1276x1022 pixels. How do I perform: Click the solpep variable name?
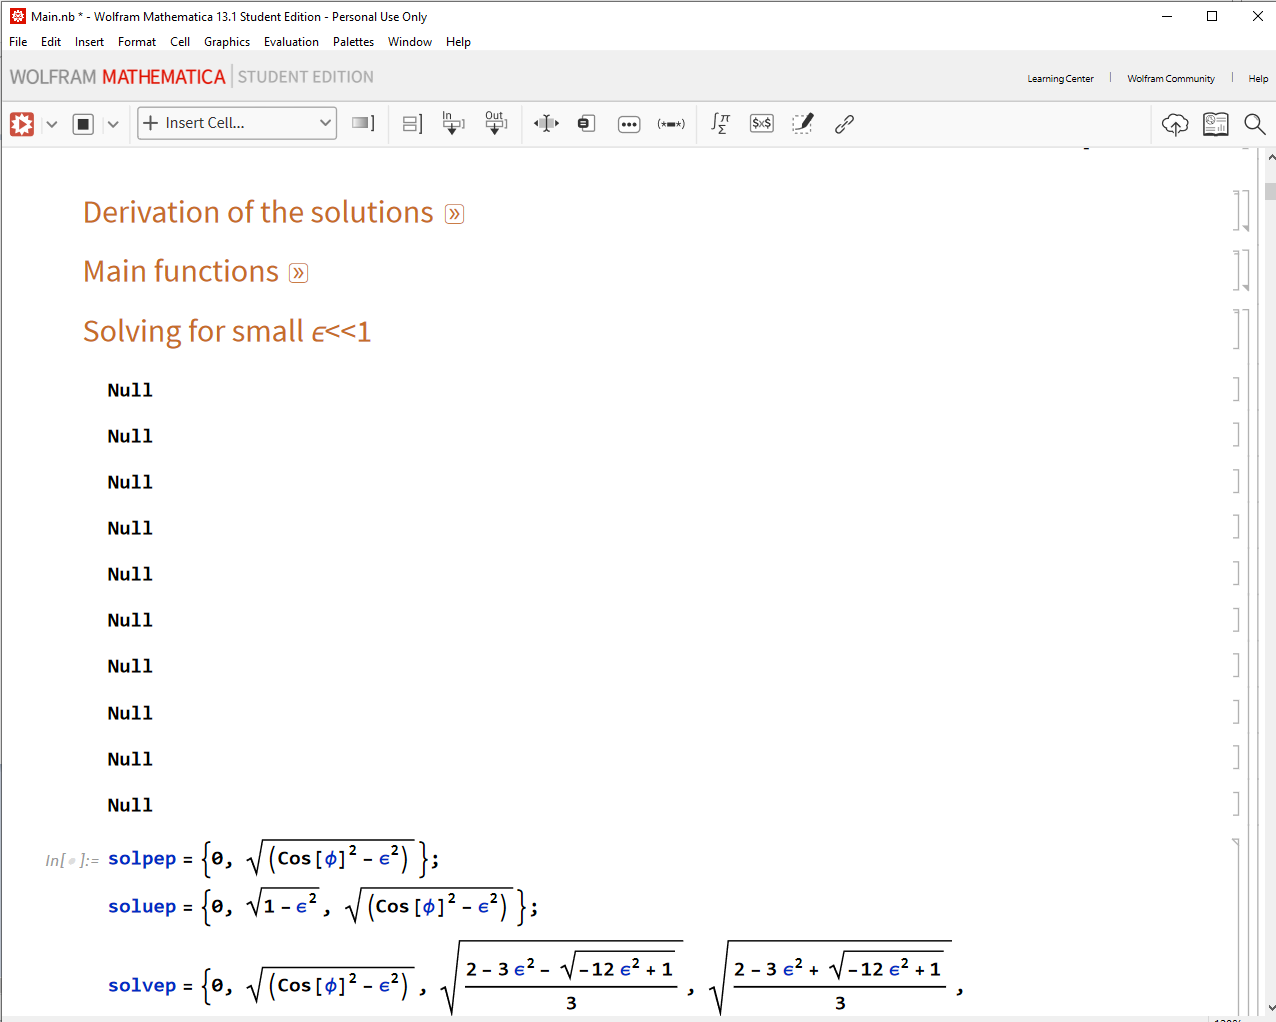(142, 858)
